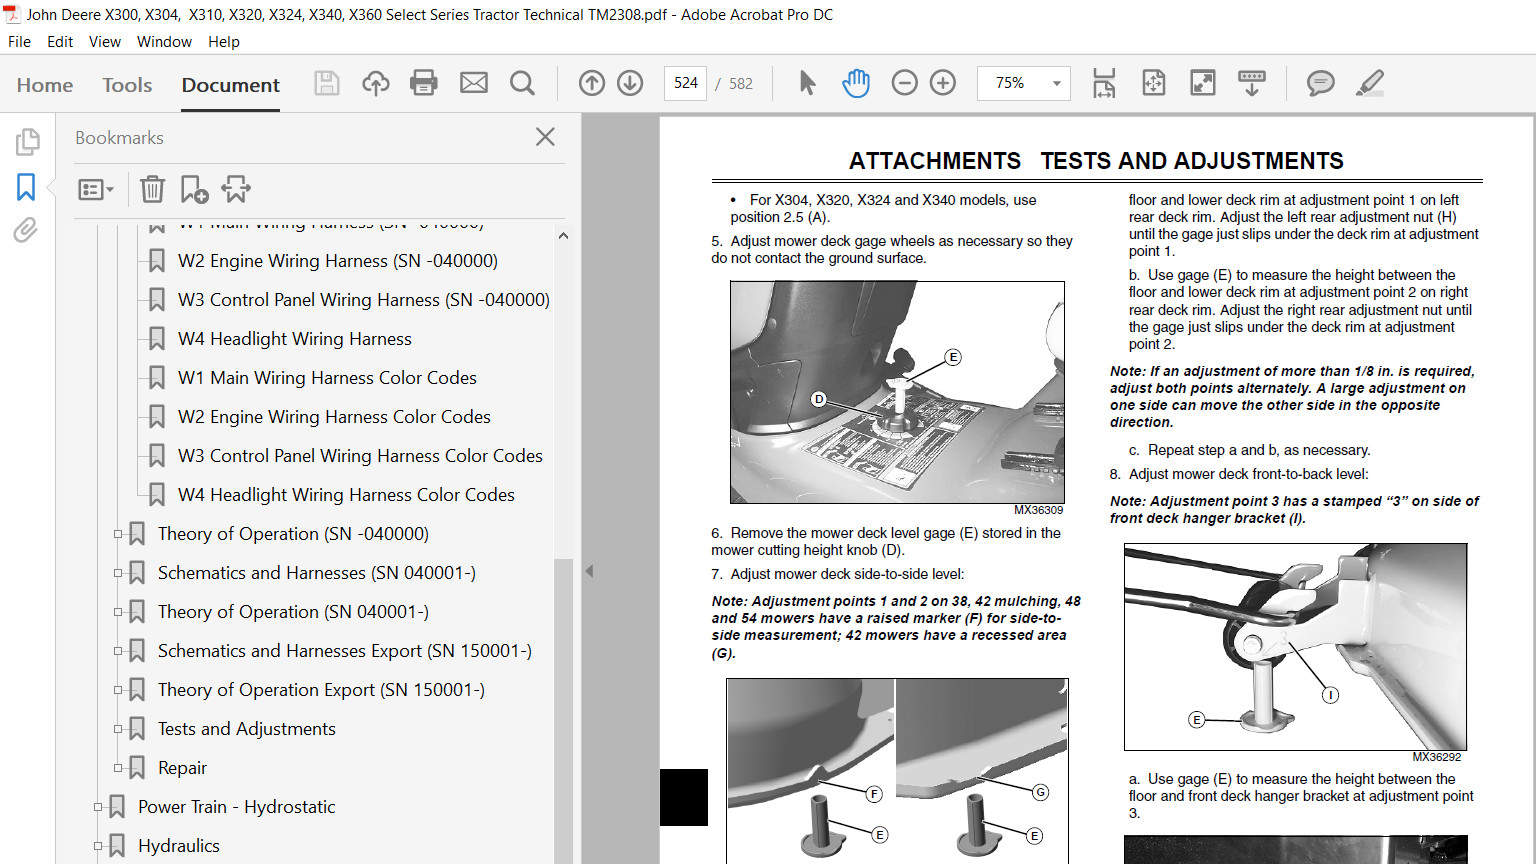Select the Power Train - Hydrostatic bookmark label
1536x864 pixels.
(237, 807)
